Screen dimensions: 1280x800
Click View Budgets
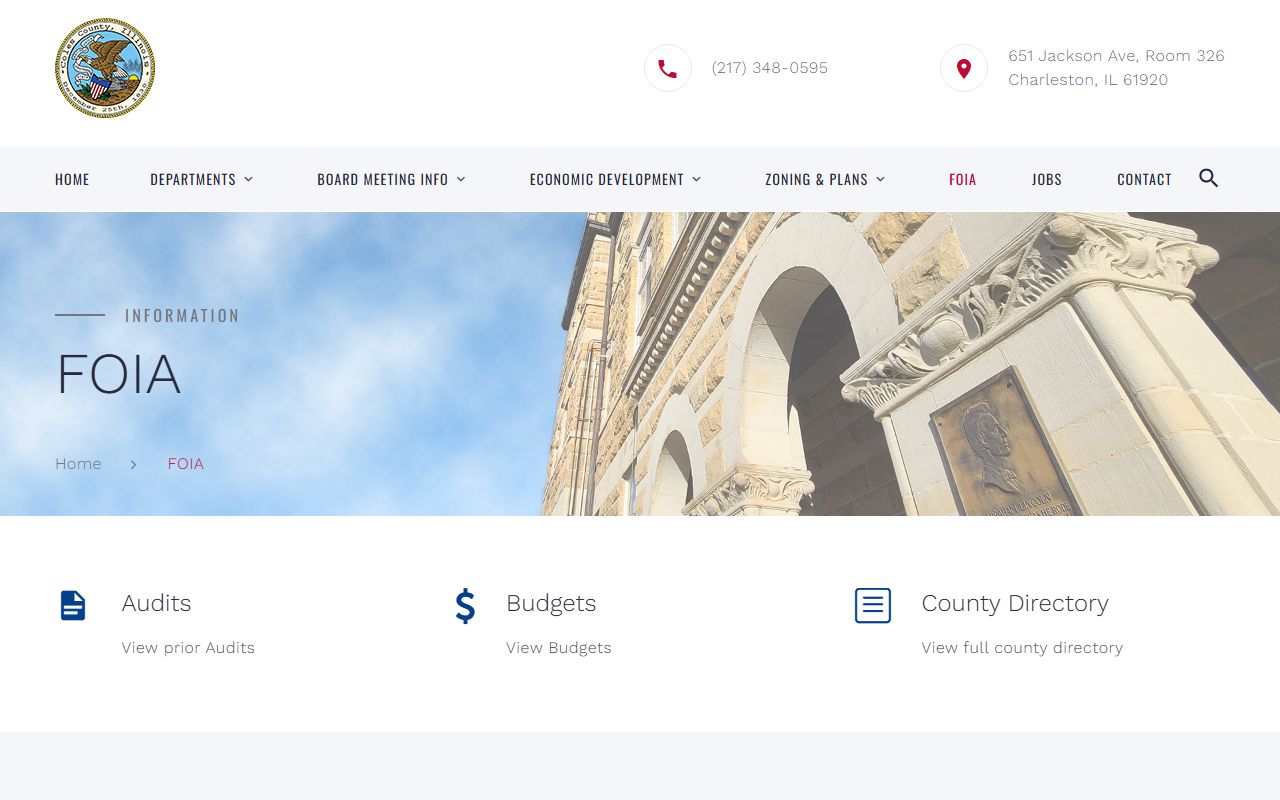[x=558, y=648]
